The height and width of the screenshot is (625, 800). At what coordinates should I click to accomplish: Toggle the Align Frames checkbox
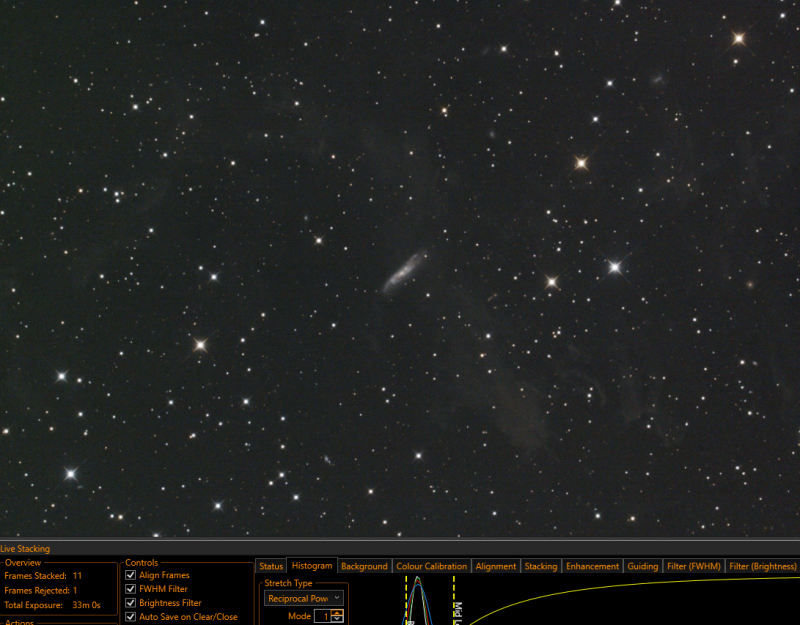pyautogui.click(x=131, y=575)
